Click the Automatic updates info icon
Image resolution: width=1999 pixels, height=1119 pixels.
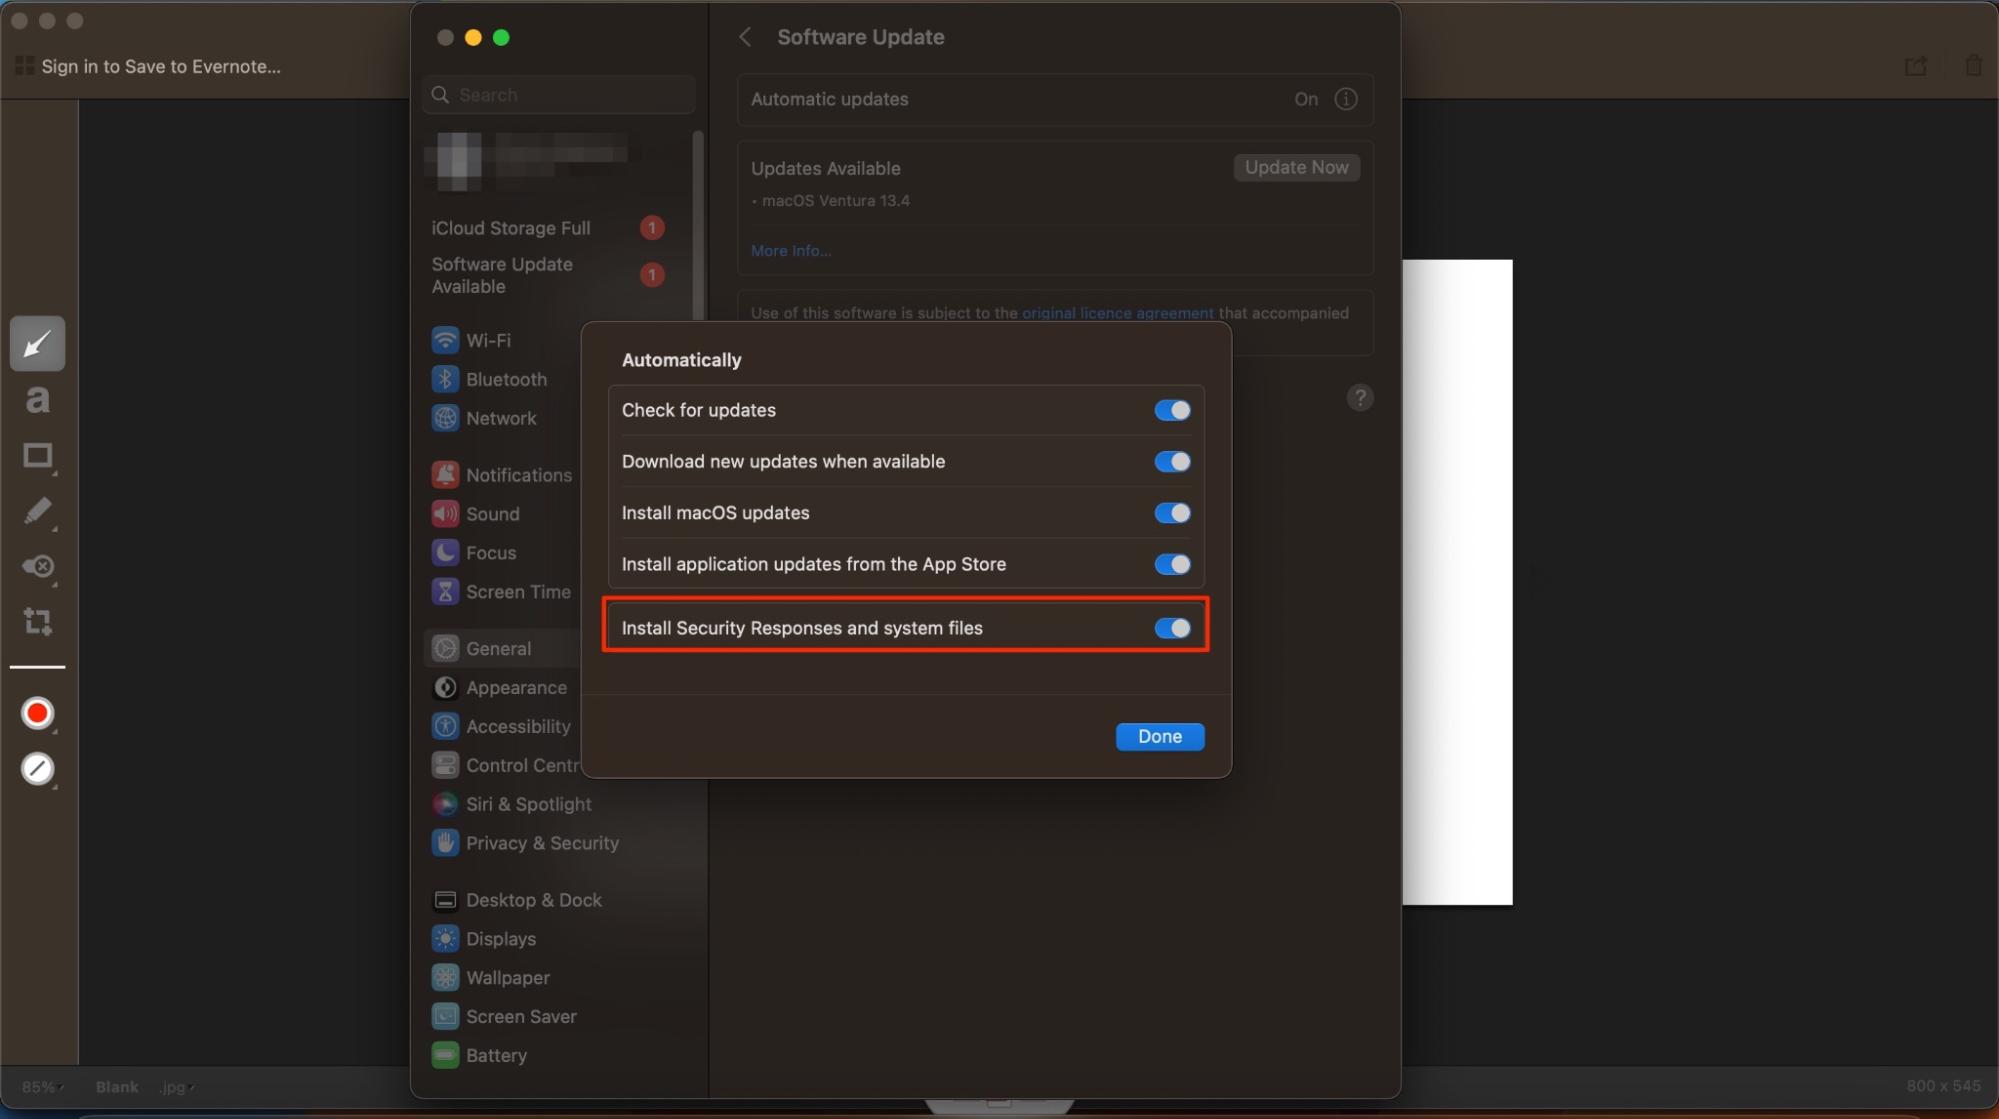click(x=1346, y=99)
